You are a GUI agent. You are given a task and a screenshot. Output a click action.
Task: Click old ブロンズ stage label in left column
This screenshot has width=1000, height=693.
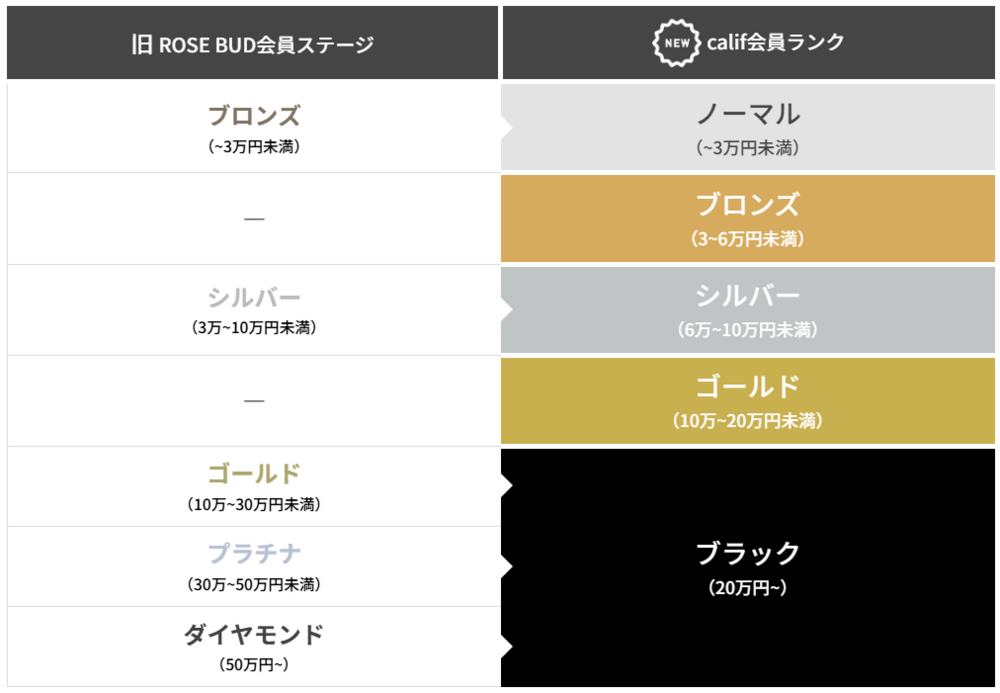(x=254, y=116)
